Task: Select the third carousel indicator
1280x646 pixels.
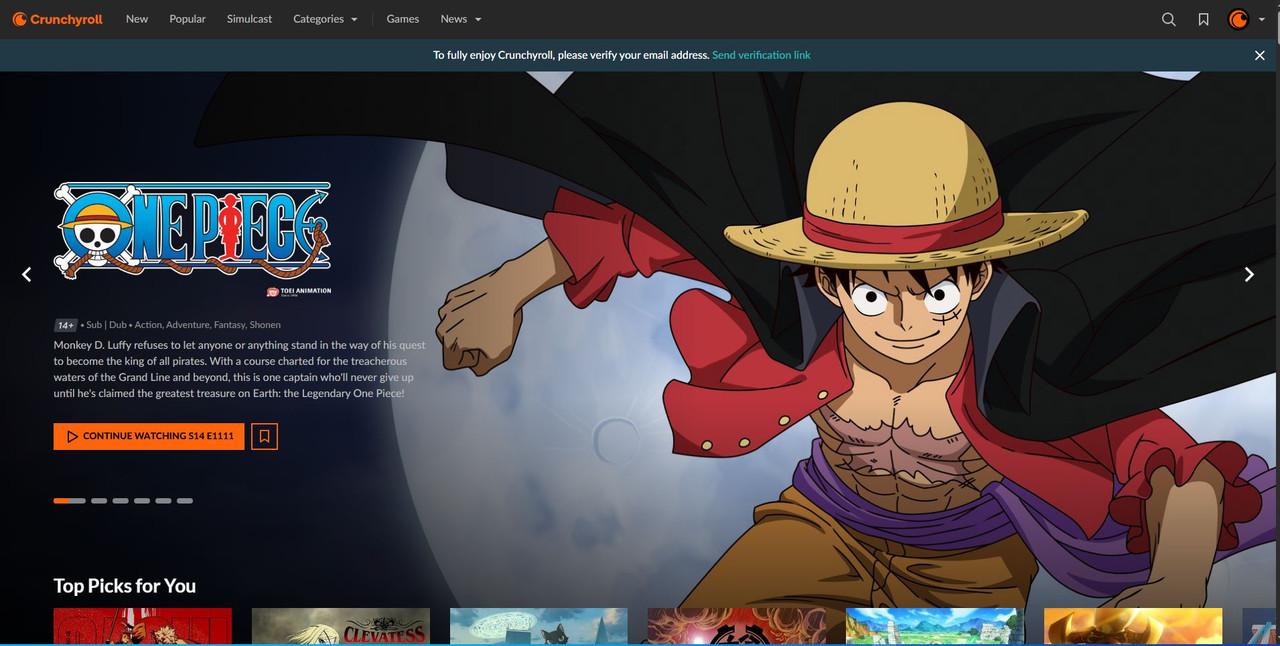Action: pyautogui.click(x=120, y=500)
